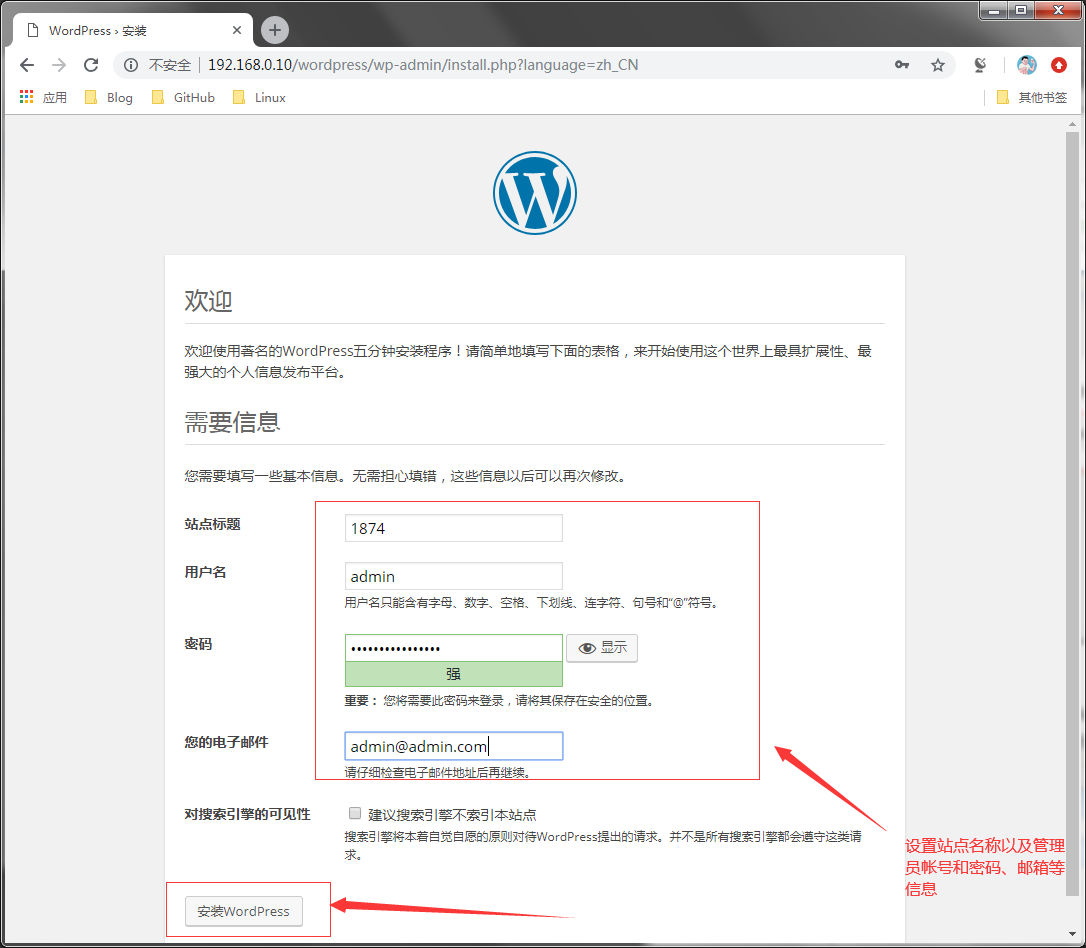
Task: Click the 安装WordPress button
Action: click(x=244, y=911)
